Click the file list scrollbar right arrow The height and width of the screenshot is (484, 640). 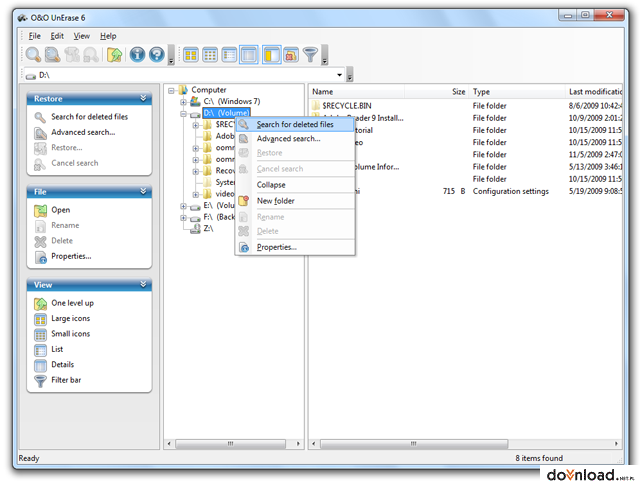point(616,444)
